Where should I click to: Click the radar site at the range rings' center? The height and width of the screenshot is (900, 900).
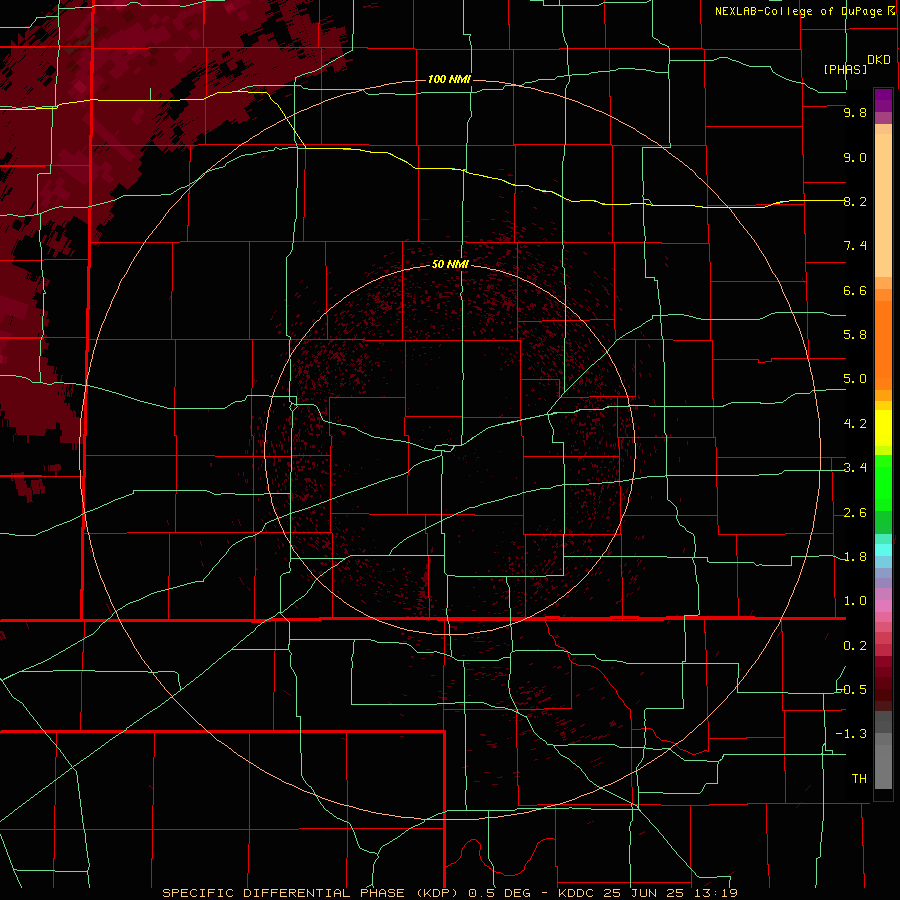click(450, 449)
